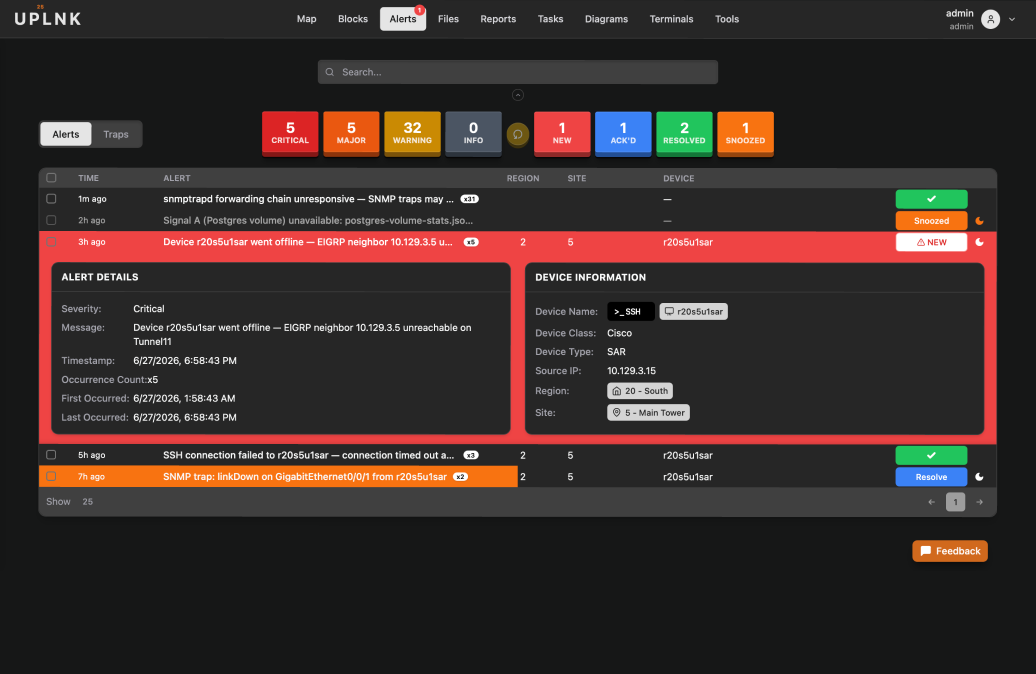Click the x5 occurrence badge on offline alert
This screenshot has width=1036, height=674.
[x=470, y=242]
